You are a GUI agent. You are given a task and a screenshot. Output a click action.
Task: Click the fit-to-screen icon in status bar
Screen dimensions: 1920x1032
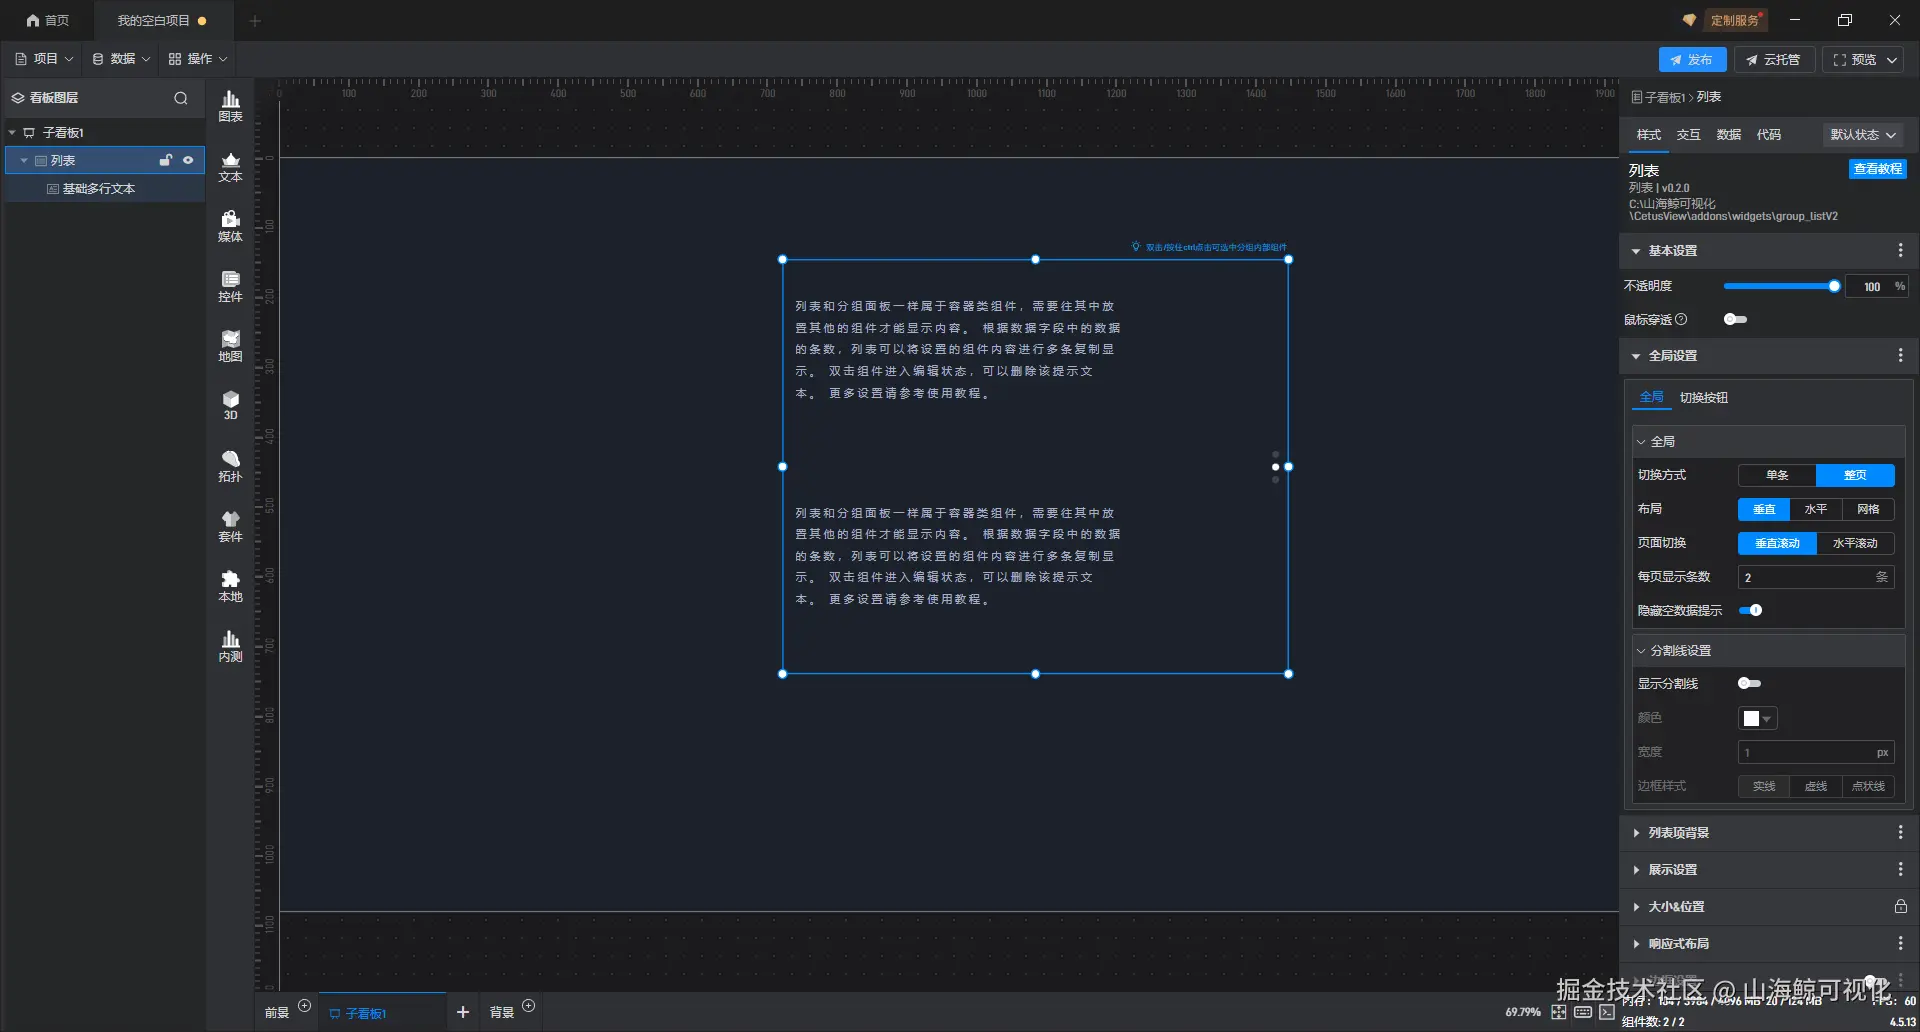1559,1012
